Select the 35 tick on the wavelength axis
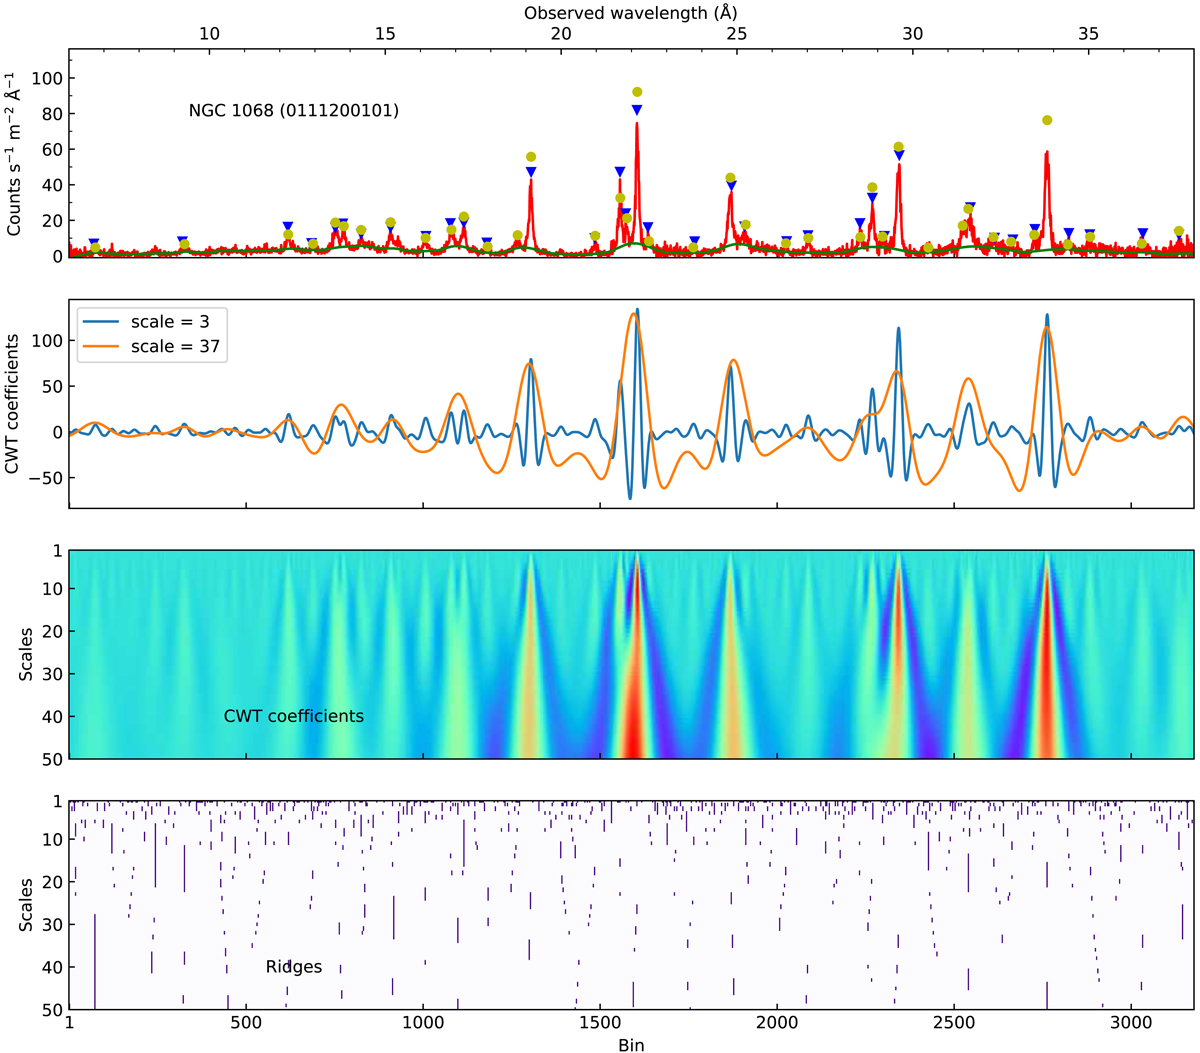This screenshot has width=1200, height=1053. tap(1088, 34)
